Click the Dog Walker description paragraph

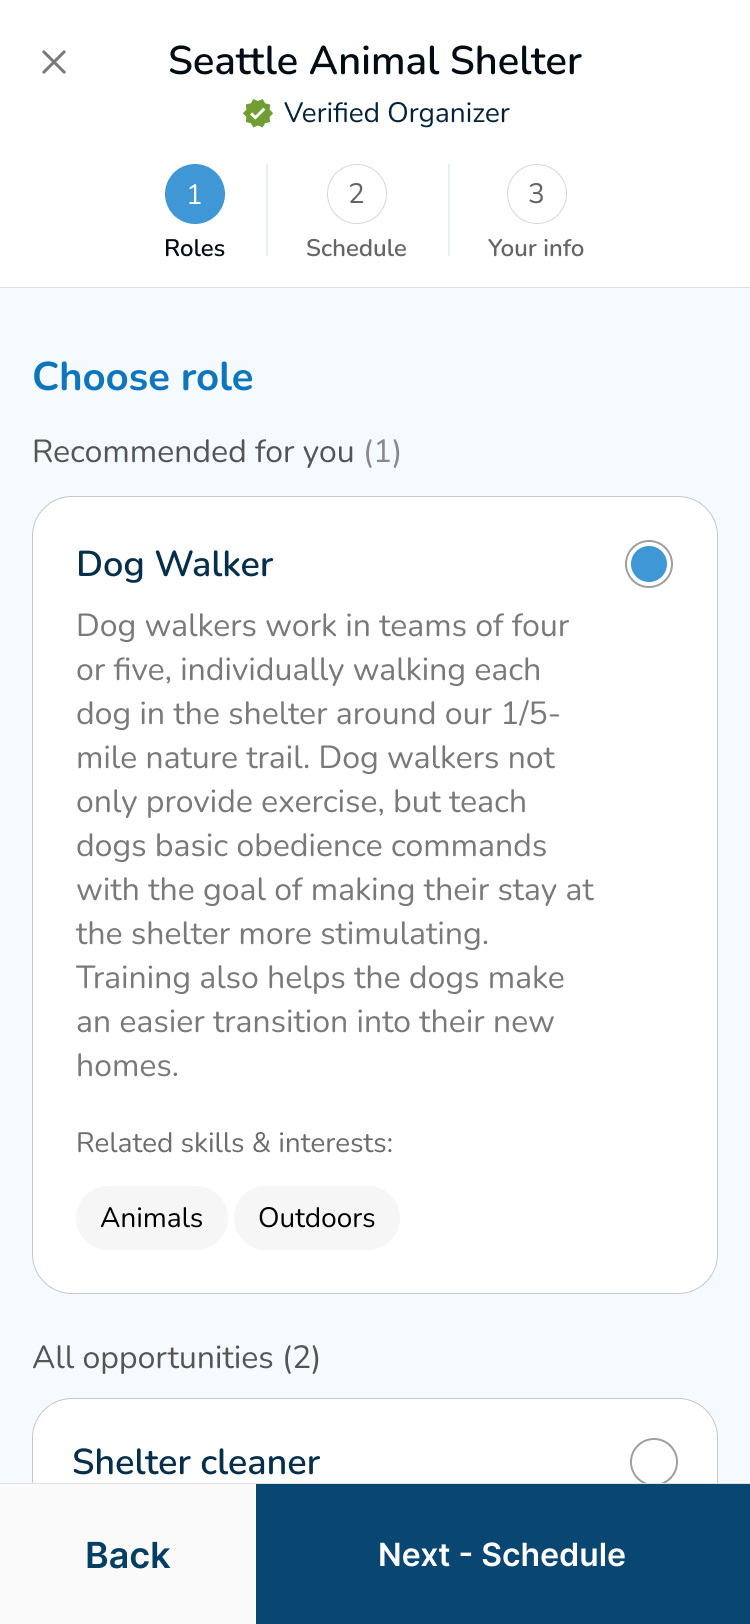335,845
